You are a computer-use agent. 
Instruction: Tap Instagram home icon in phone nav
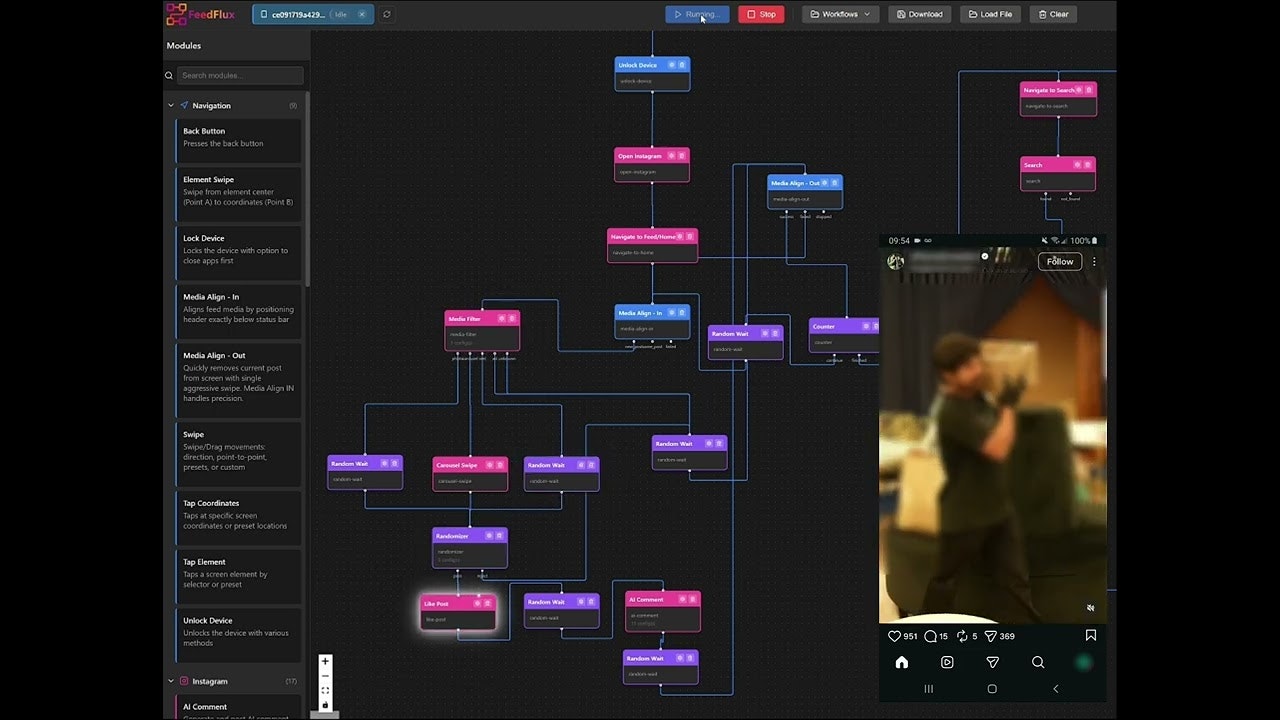coord(901,662)
